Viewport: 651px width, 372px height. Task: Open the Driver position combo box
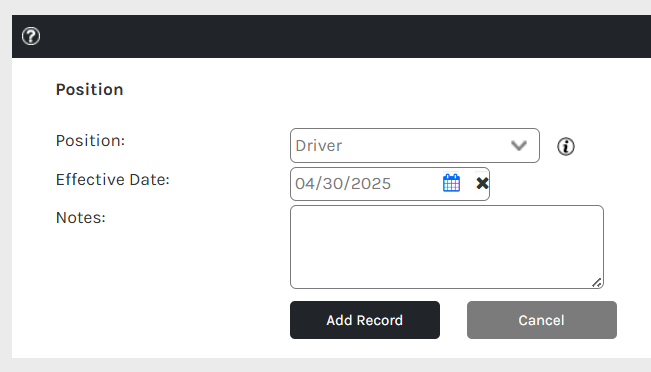415,145
